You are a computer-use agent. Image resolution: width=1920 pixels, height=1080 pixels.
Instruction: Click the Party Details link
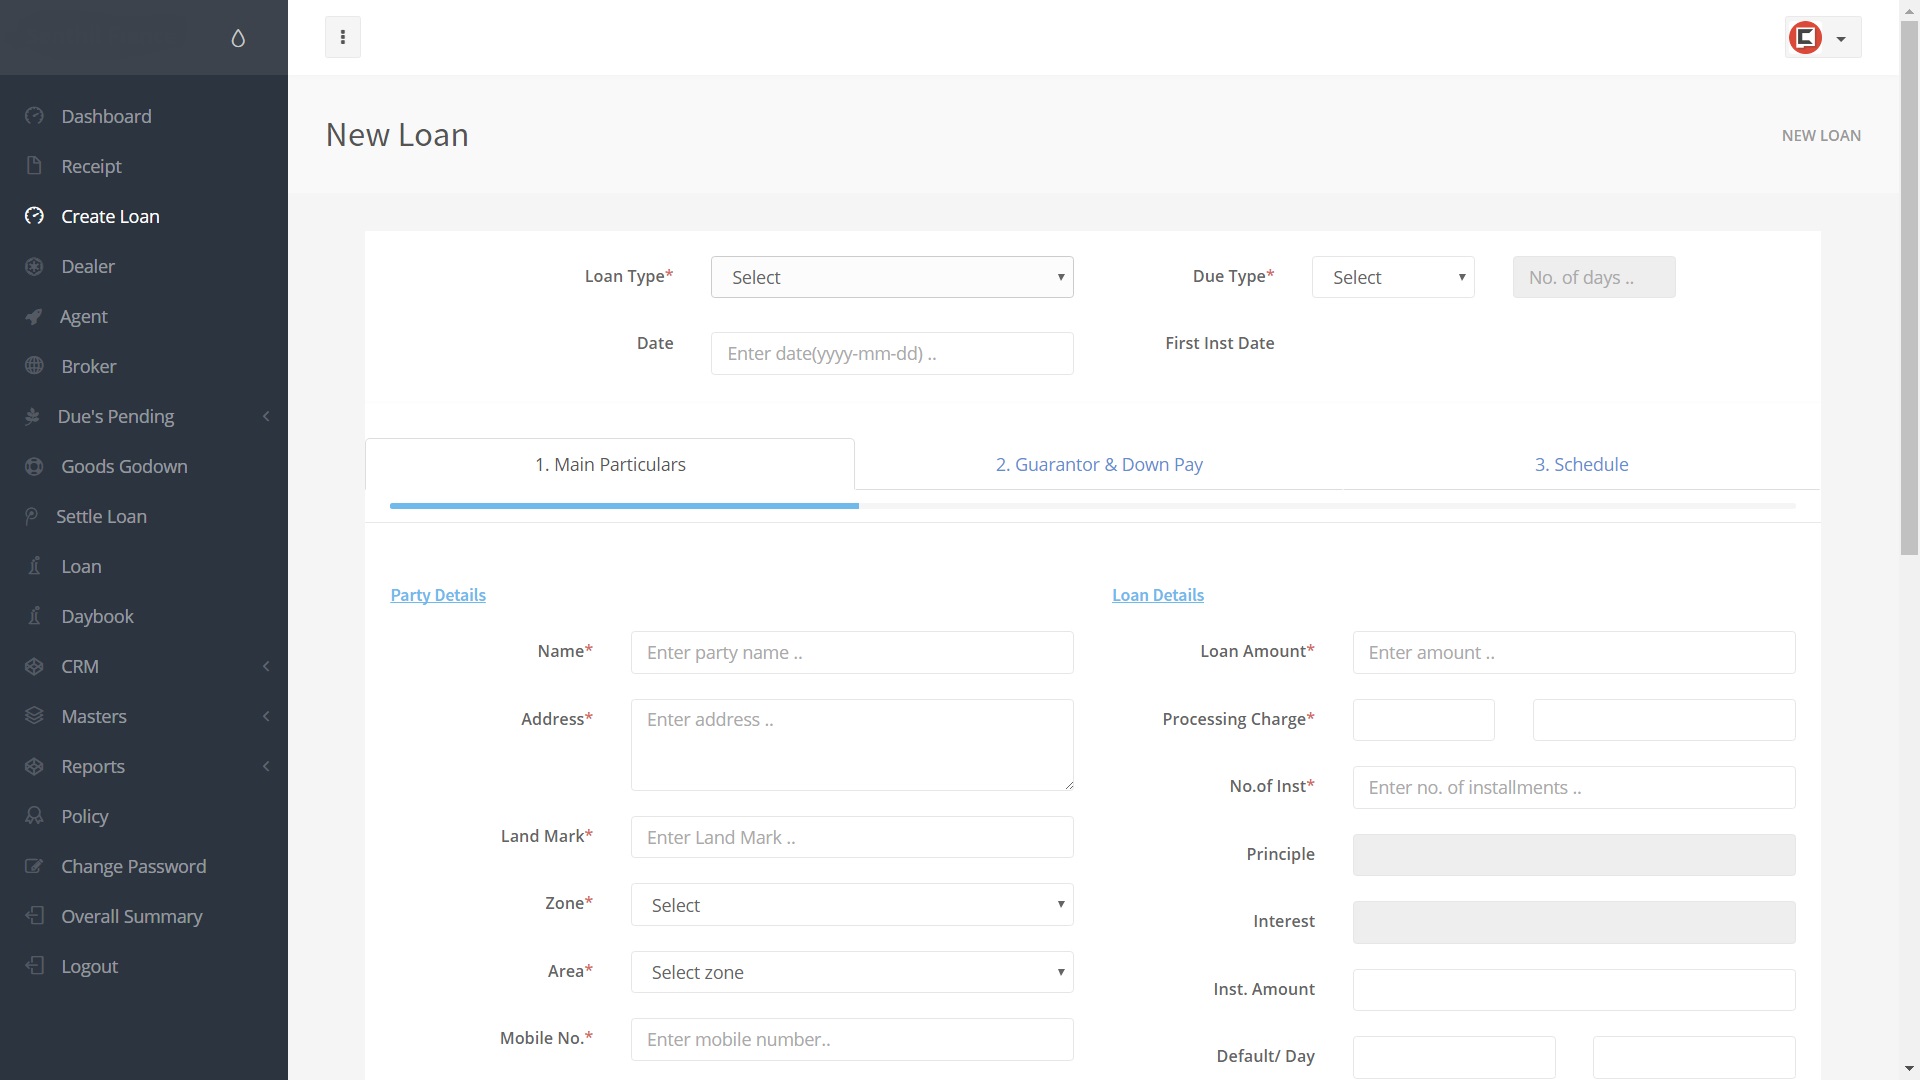tap(438, 595)
